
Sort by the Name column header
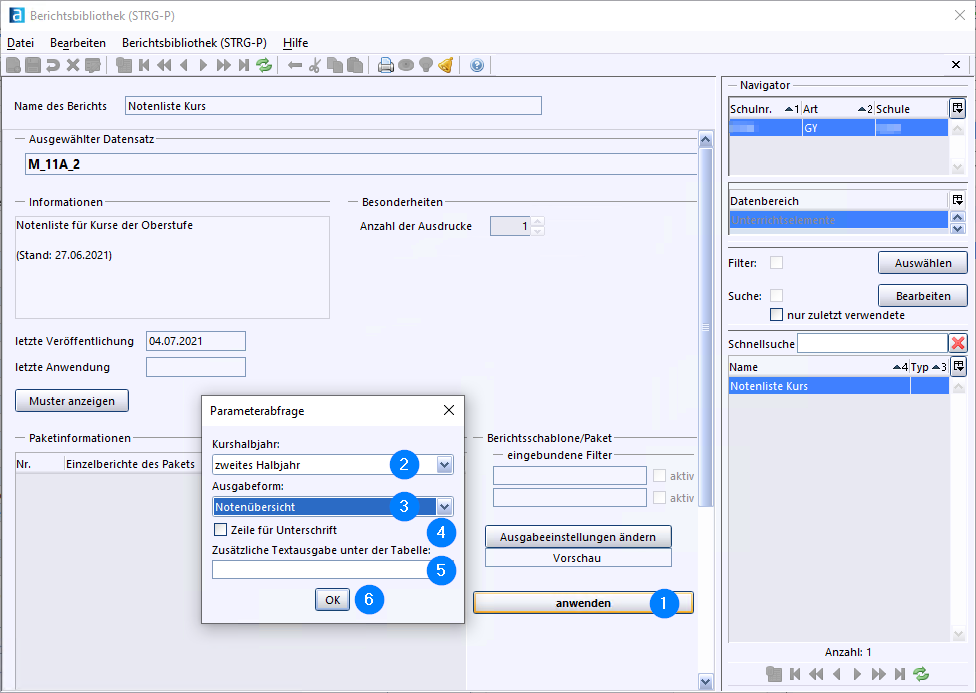click(x=819, y=367)
